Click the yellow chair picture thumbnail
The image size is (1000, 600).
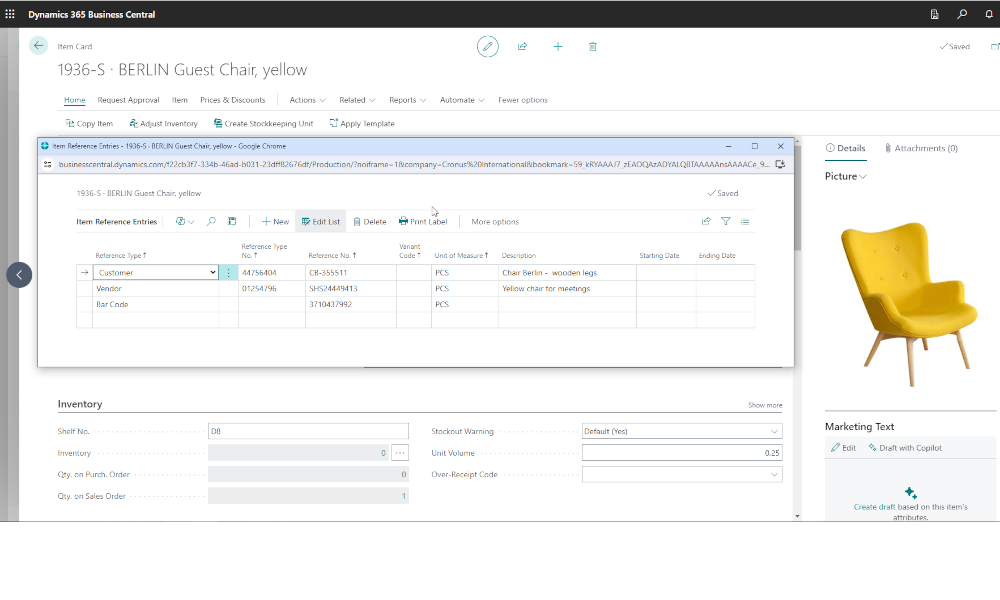(910, 303)
